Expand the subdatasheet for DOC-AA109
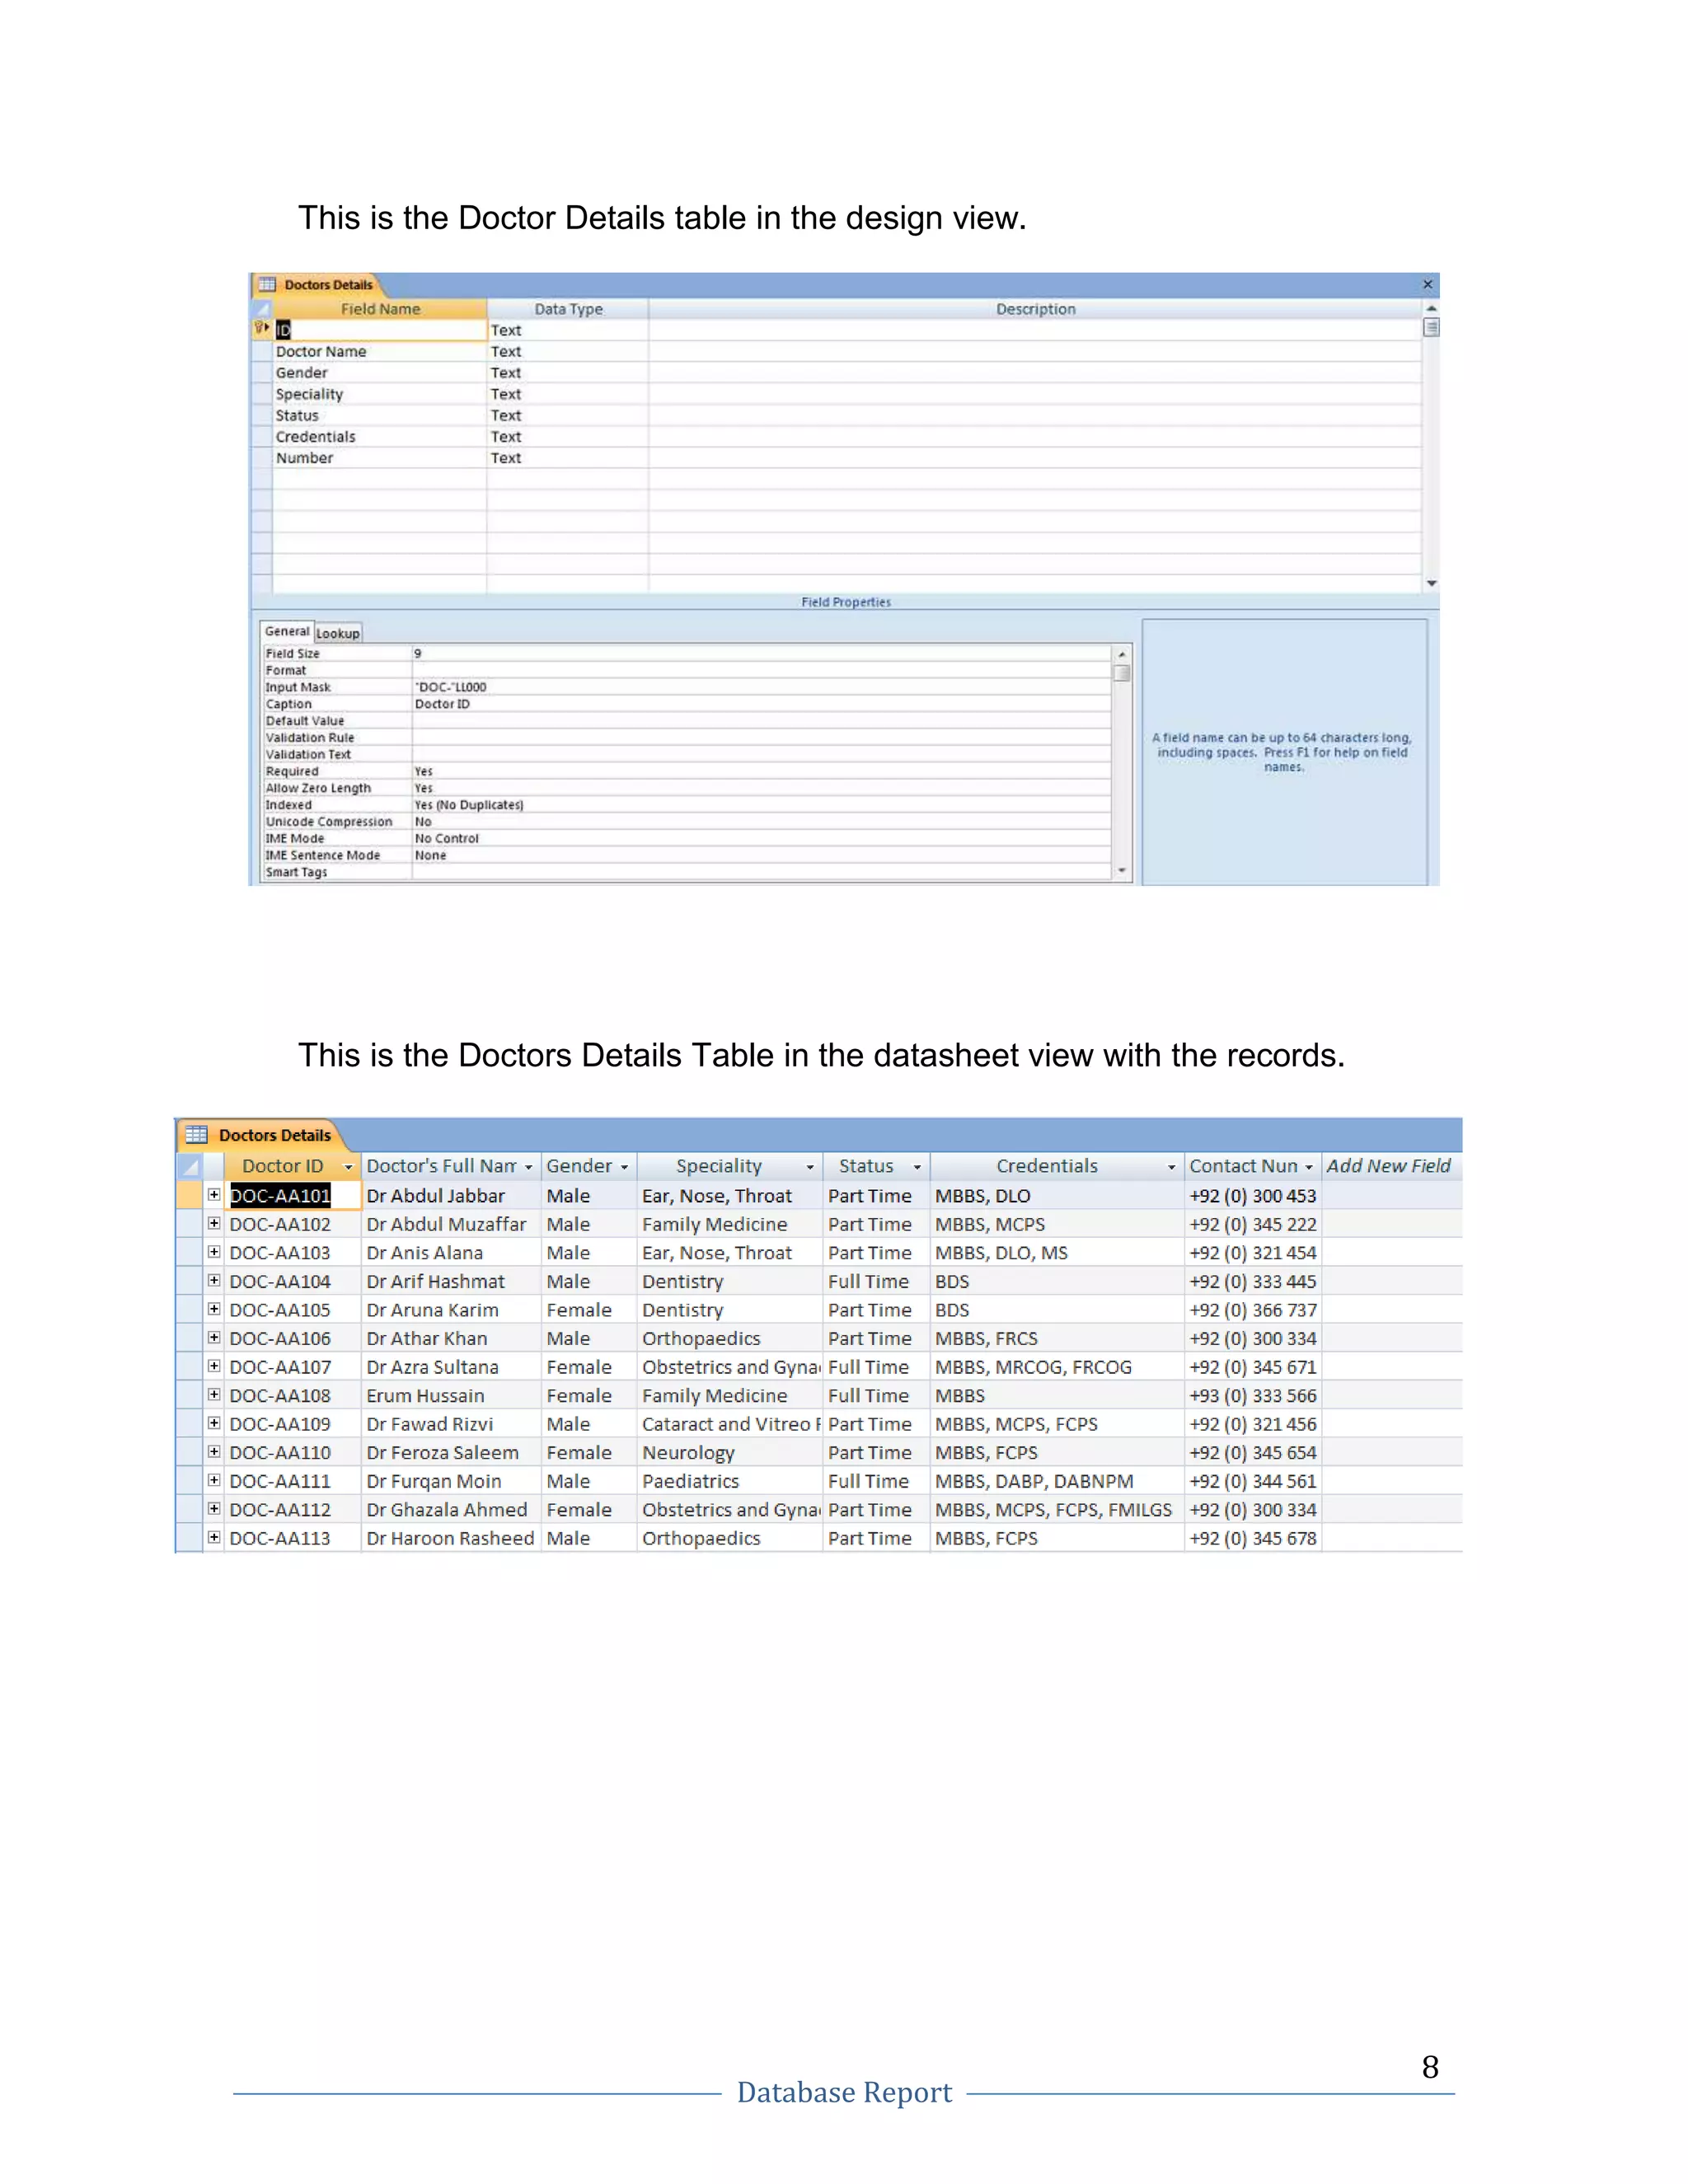This screenshot has height=2184, width=1688. 214,1423
